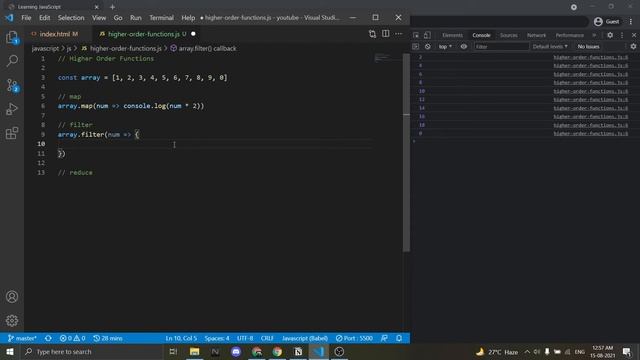Open the Selection menu
The image size is (640, 360).
(x=71, y=18)
